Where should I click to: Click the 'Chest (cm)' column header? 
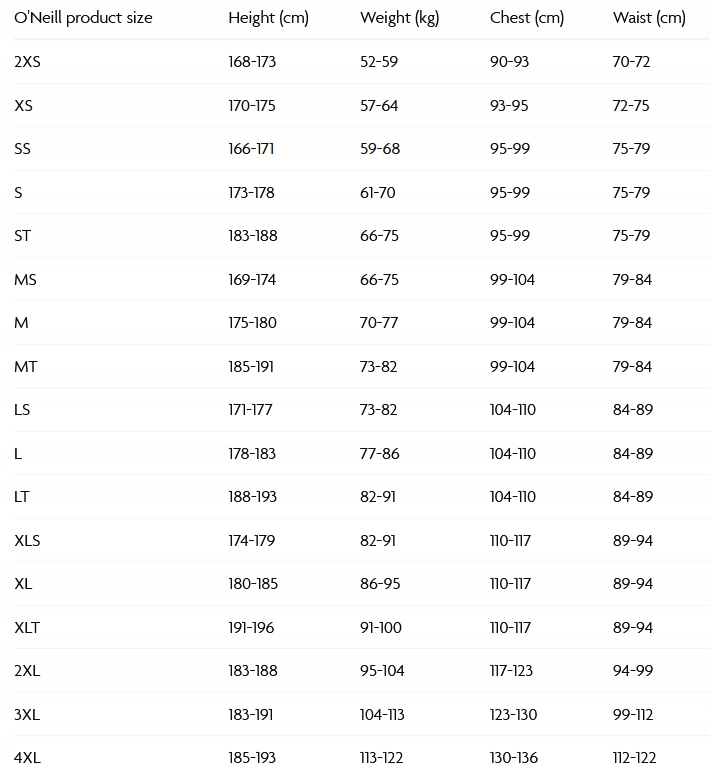pos(527,18)
